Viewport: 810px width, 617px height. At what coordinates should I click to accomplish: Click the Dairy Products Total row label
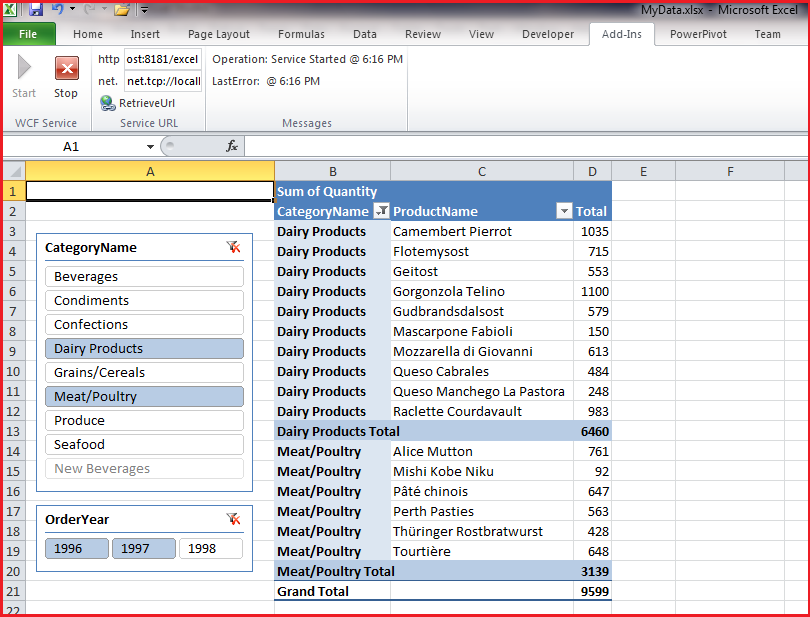pyautogui.click(x=338, y=431)
